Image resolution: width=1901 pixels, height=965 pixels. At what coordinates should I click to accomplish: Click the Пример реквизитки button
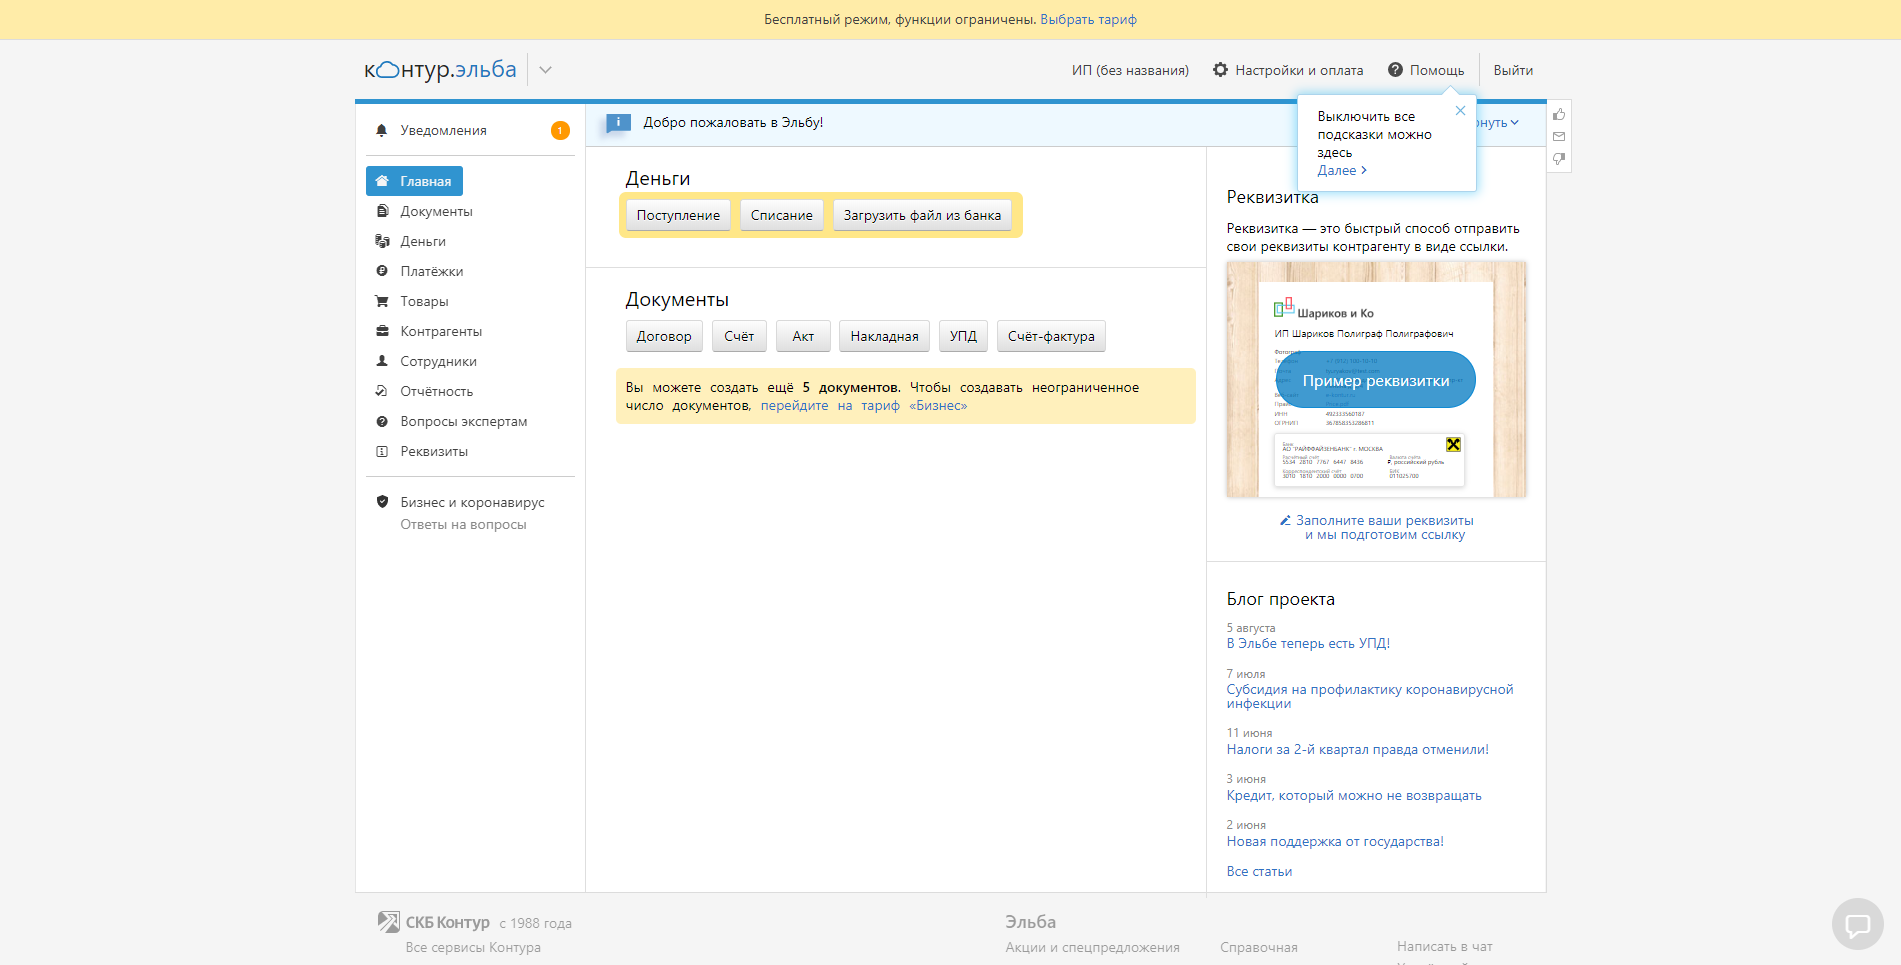[x=1376, y=380]
